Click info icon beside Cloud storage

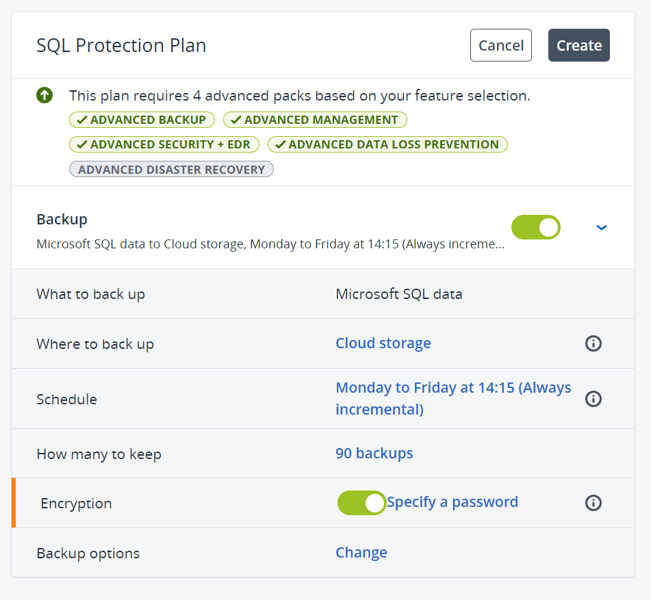coord(593,344)
